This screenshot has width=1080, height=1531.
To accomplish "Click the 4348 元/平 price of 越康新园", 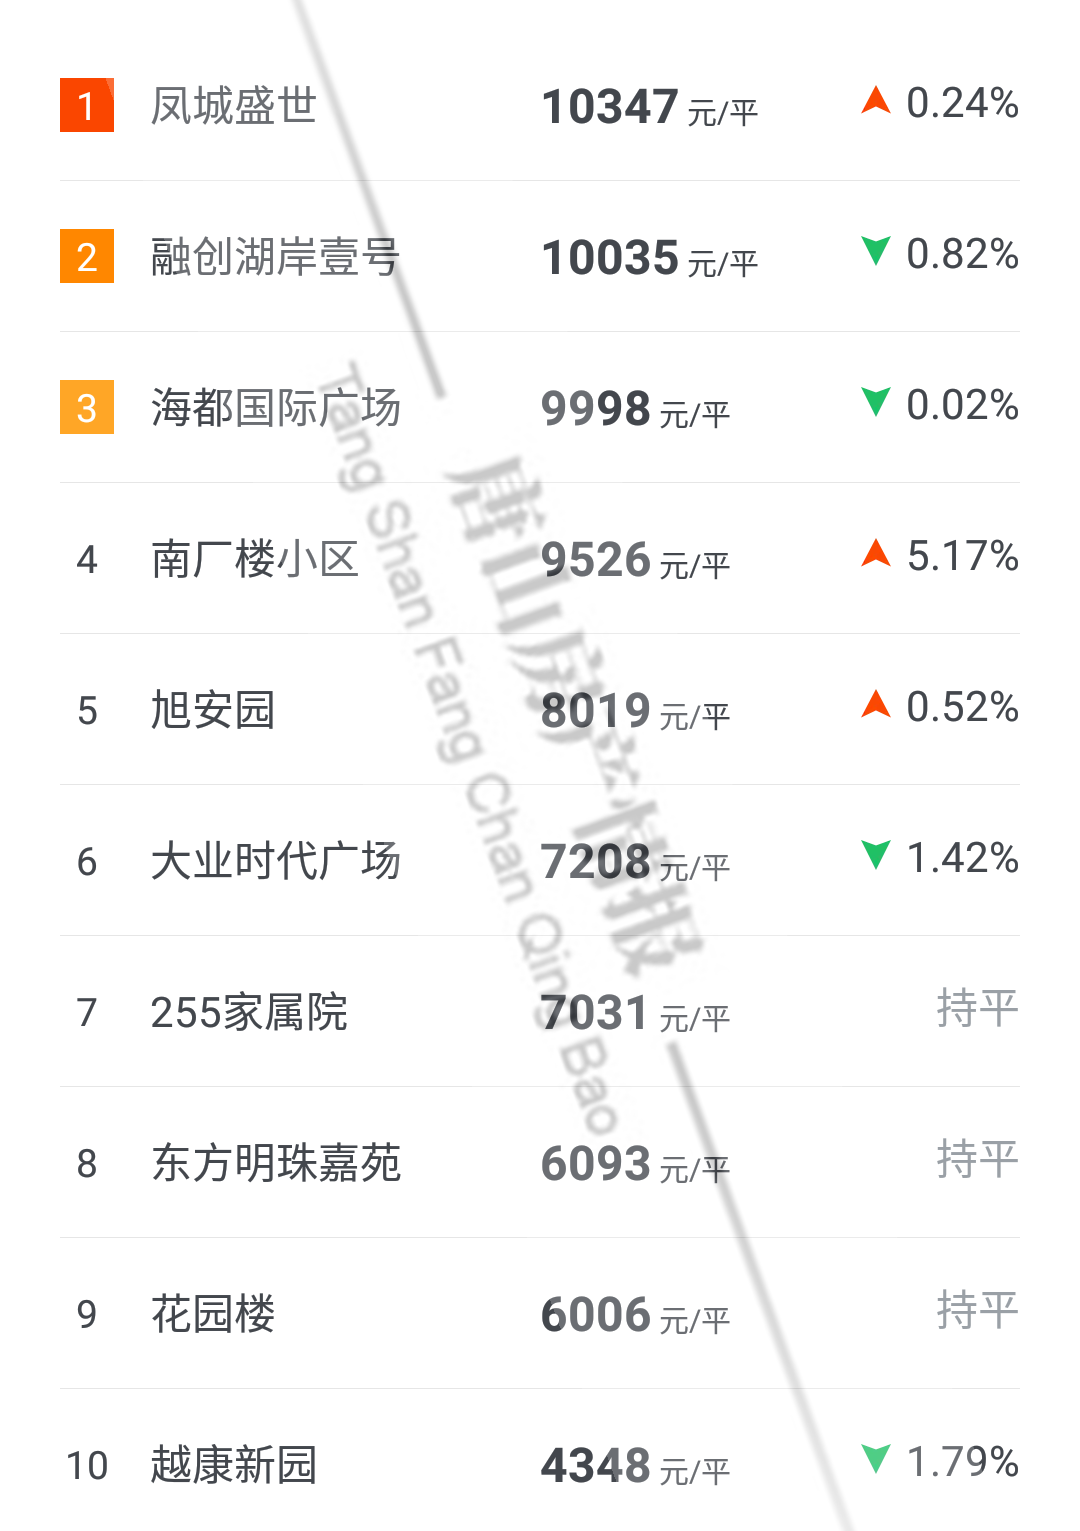I will [x=635, y=1466].
